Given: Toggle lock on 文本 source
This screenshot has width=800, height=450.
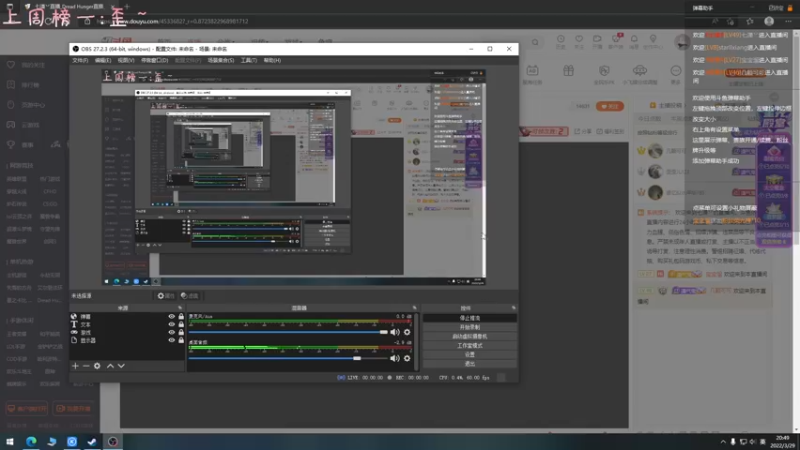Looking at the screenshot, I should (x=181, y=324).
